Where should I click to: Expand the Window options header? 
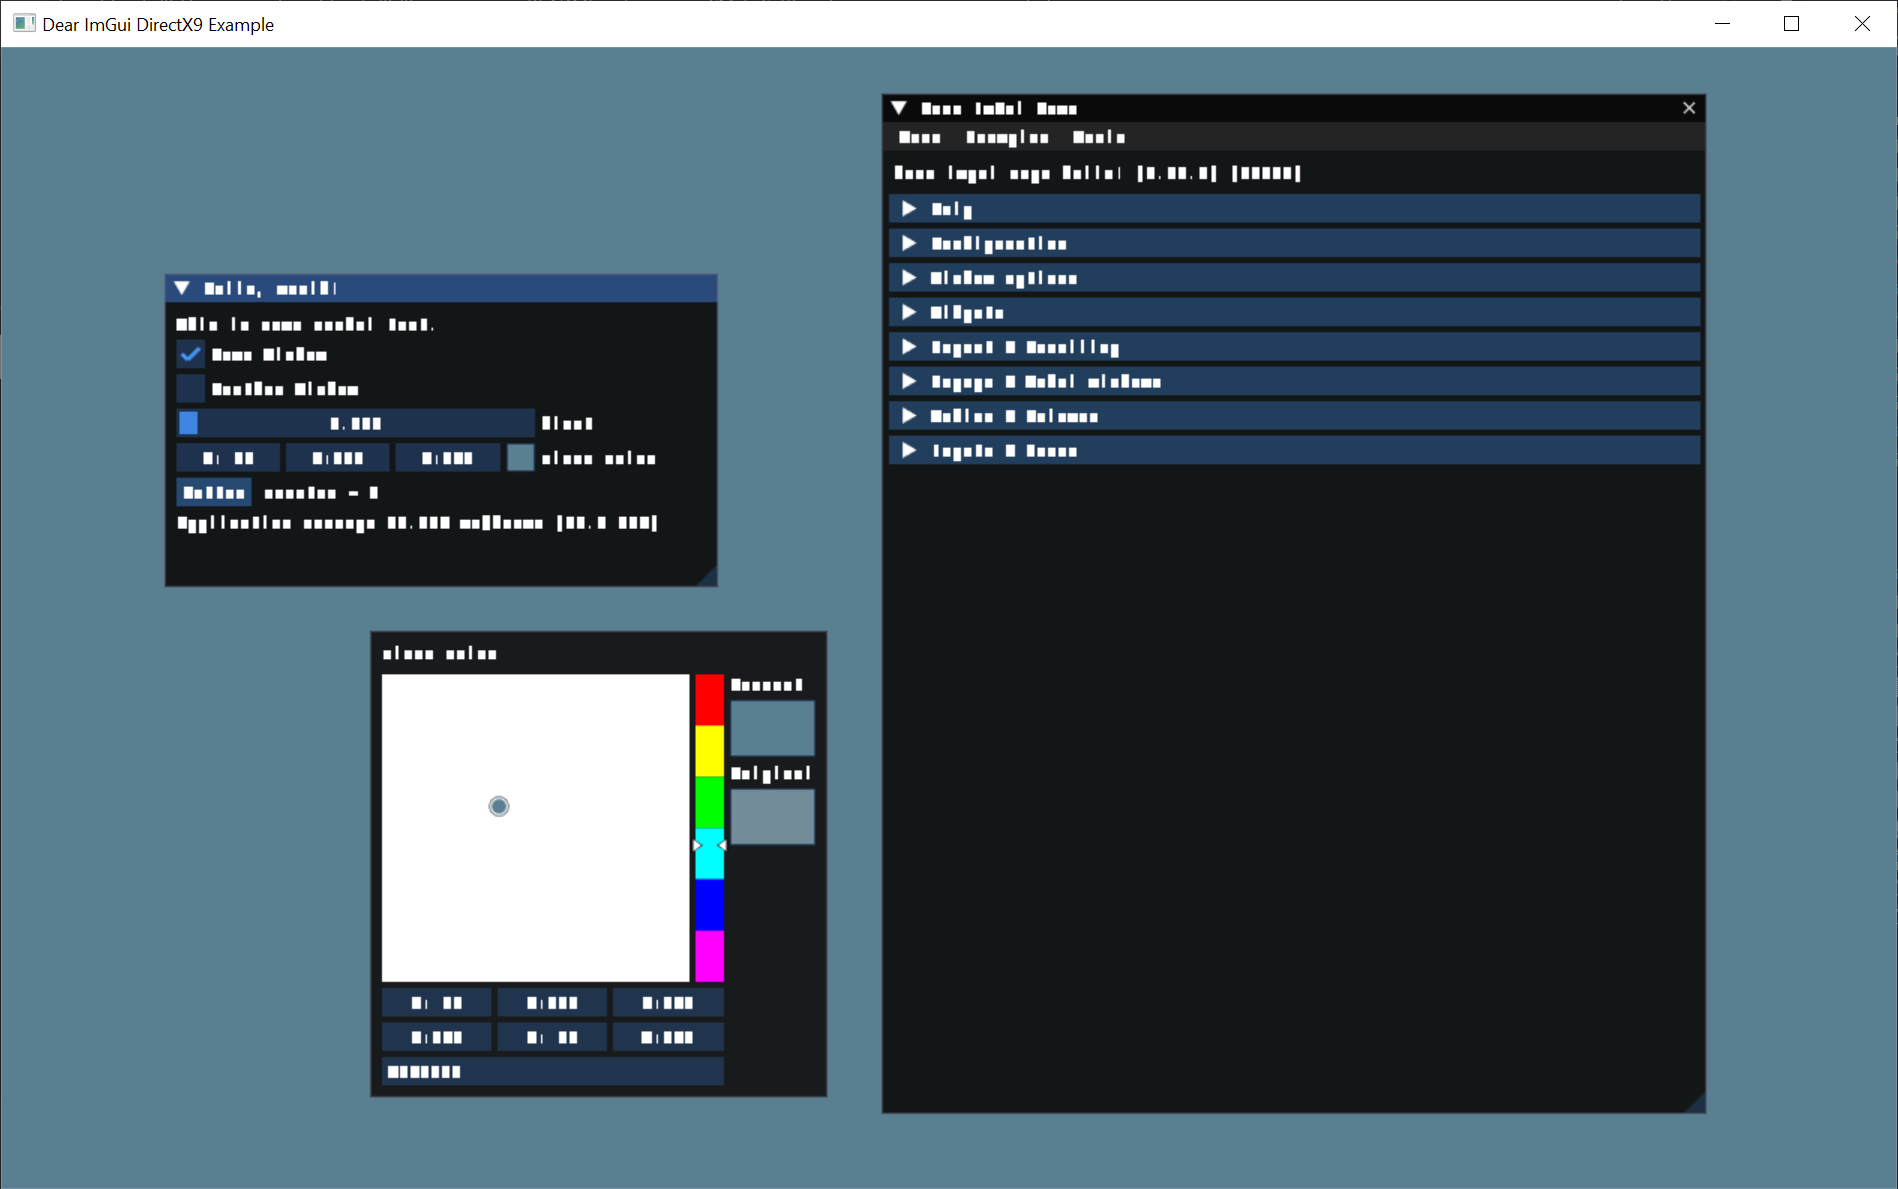(1294, 278)
